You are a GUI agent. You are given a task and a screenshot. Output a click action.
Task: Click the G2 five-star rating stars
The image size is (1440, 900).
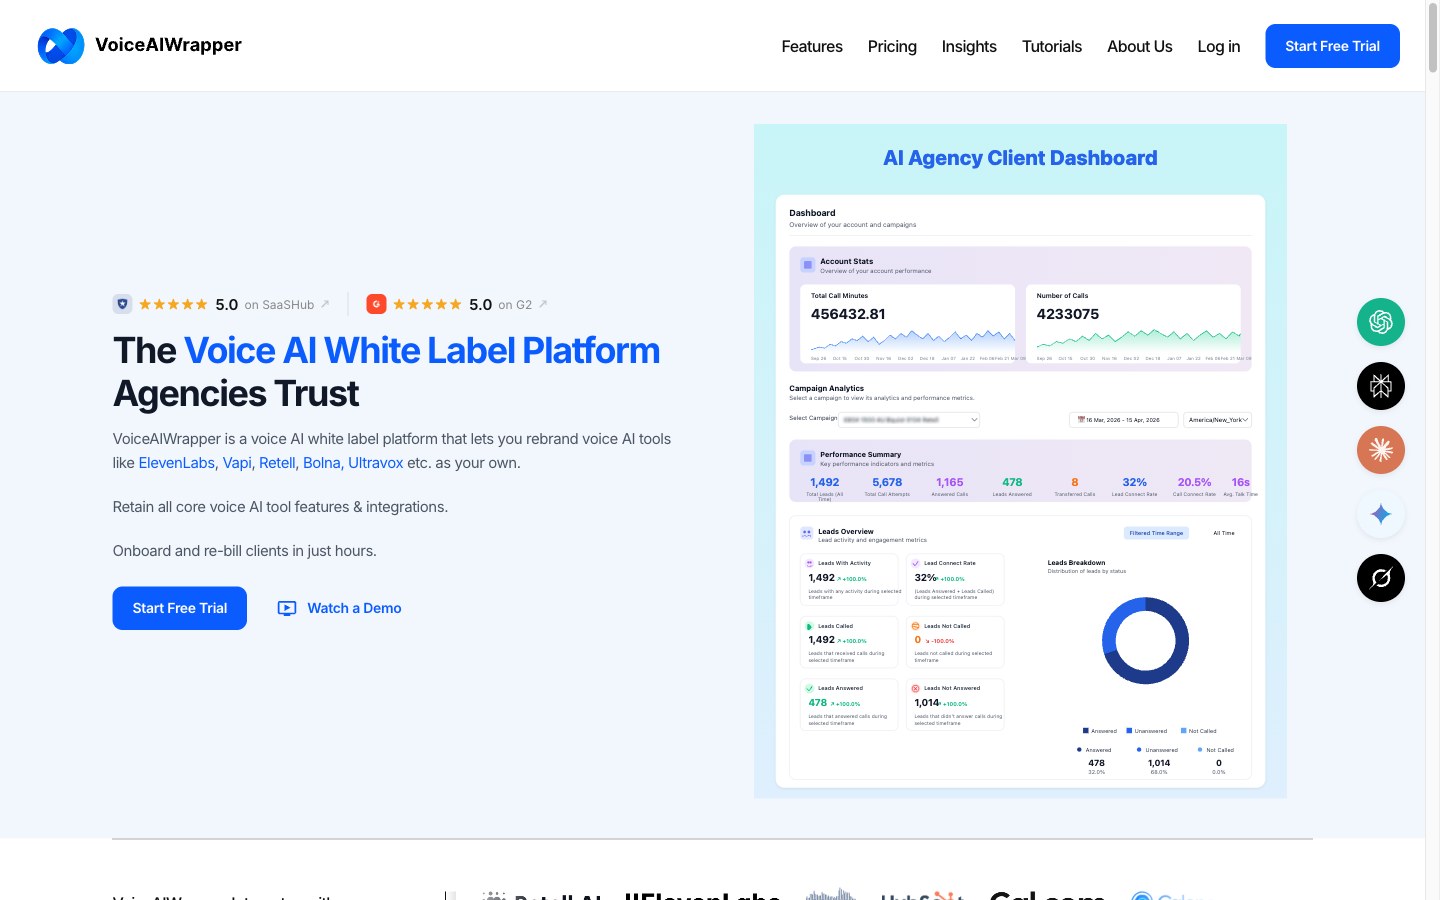pyautogui.click(x=427, y=304)
